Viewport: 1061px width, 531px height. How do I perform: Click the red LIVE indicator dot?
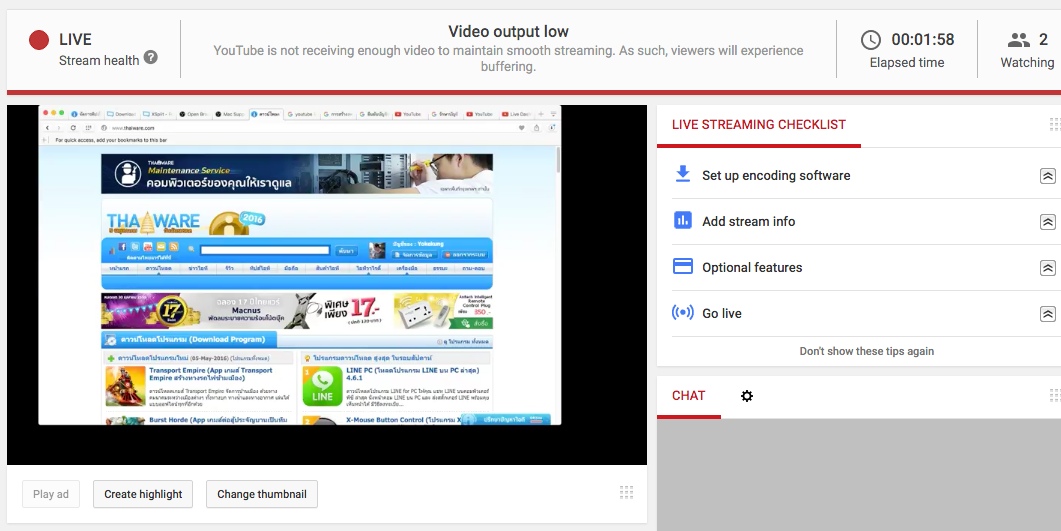(39, 40)
